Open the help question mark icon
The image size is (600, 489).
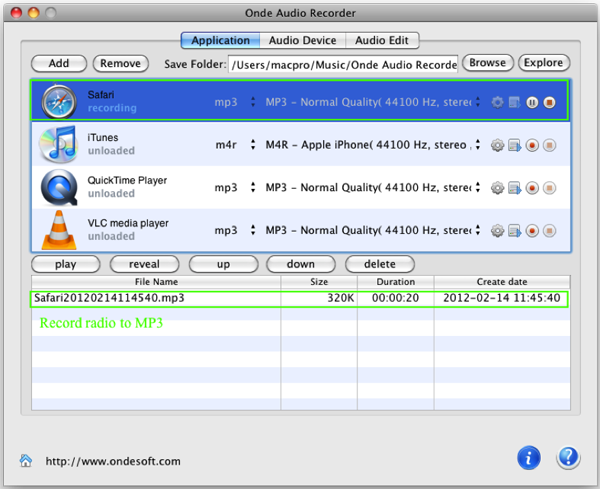click(568, 458)
